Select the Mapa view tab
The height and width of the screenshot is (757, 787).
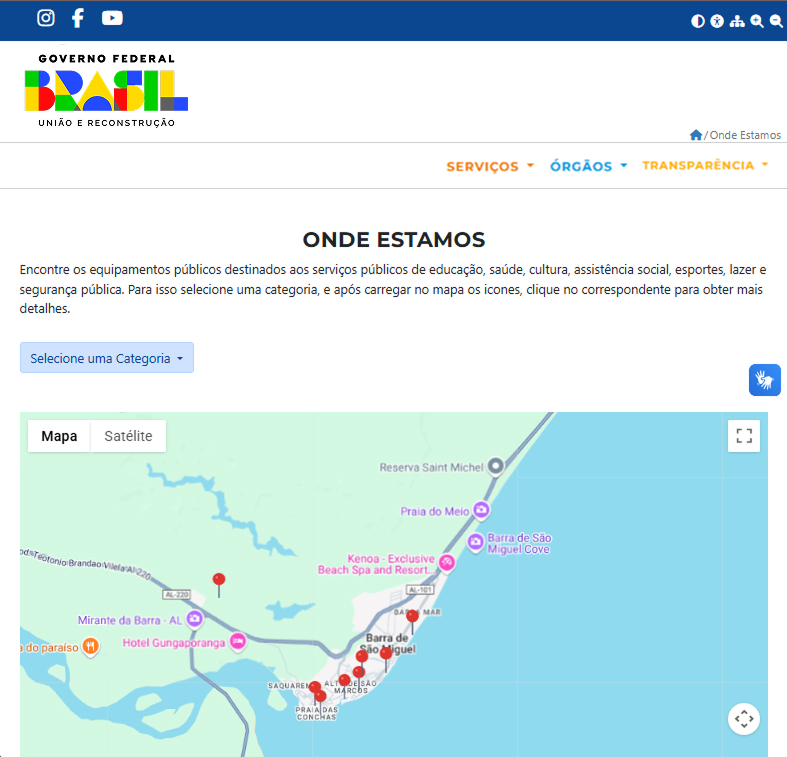59,436
